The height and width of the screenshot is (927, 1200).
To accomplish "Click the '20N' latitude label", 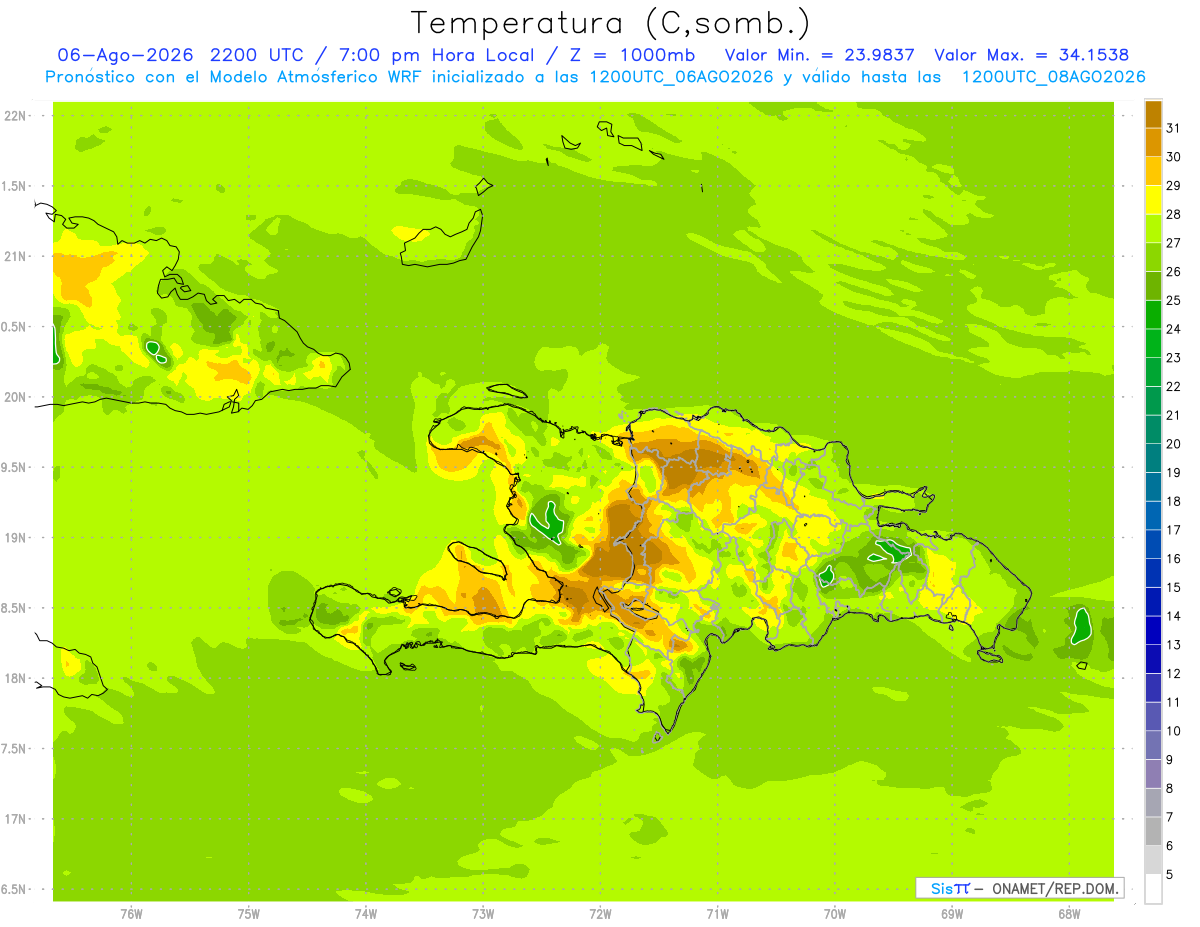I will coord(15,397).
